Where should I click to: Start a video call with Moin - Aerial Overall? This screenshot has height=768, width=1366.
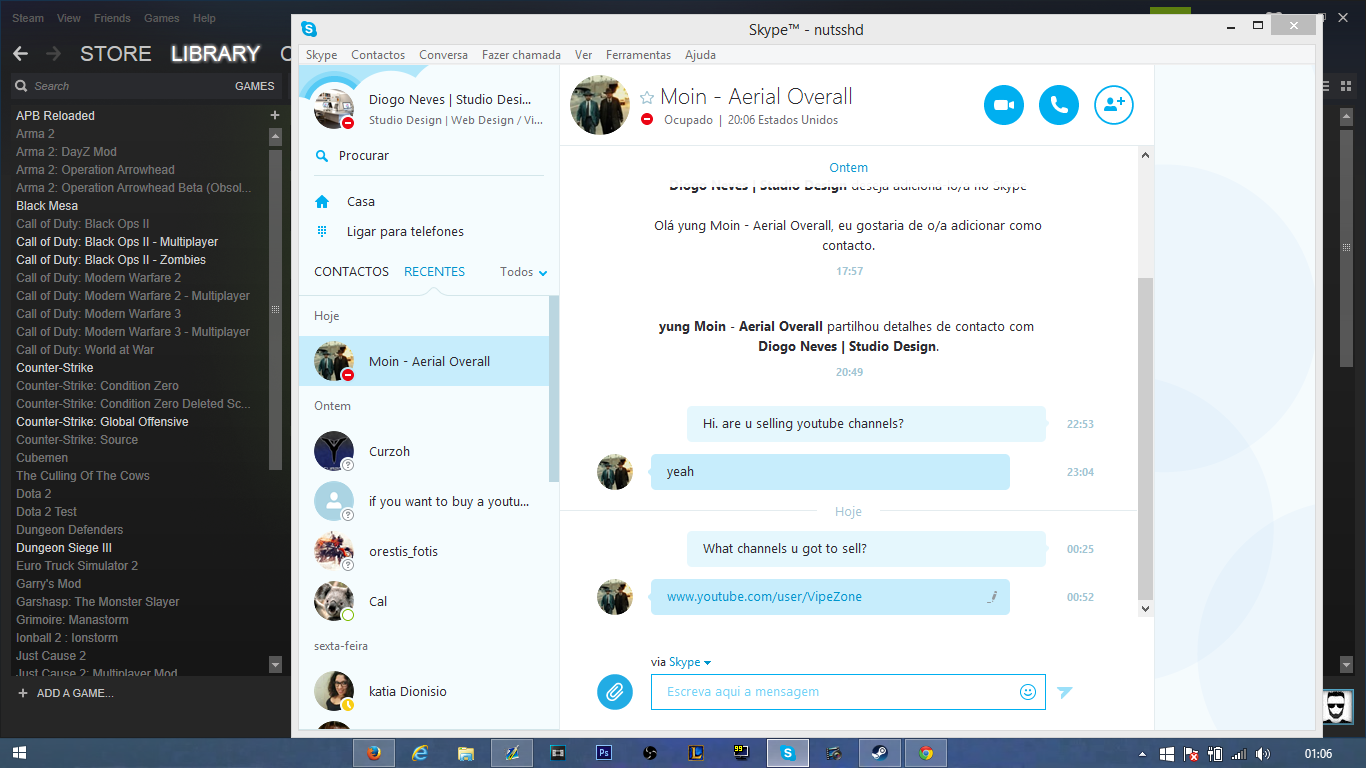(1004, 104)
